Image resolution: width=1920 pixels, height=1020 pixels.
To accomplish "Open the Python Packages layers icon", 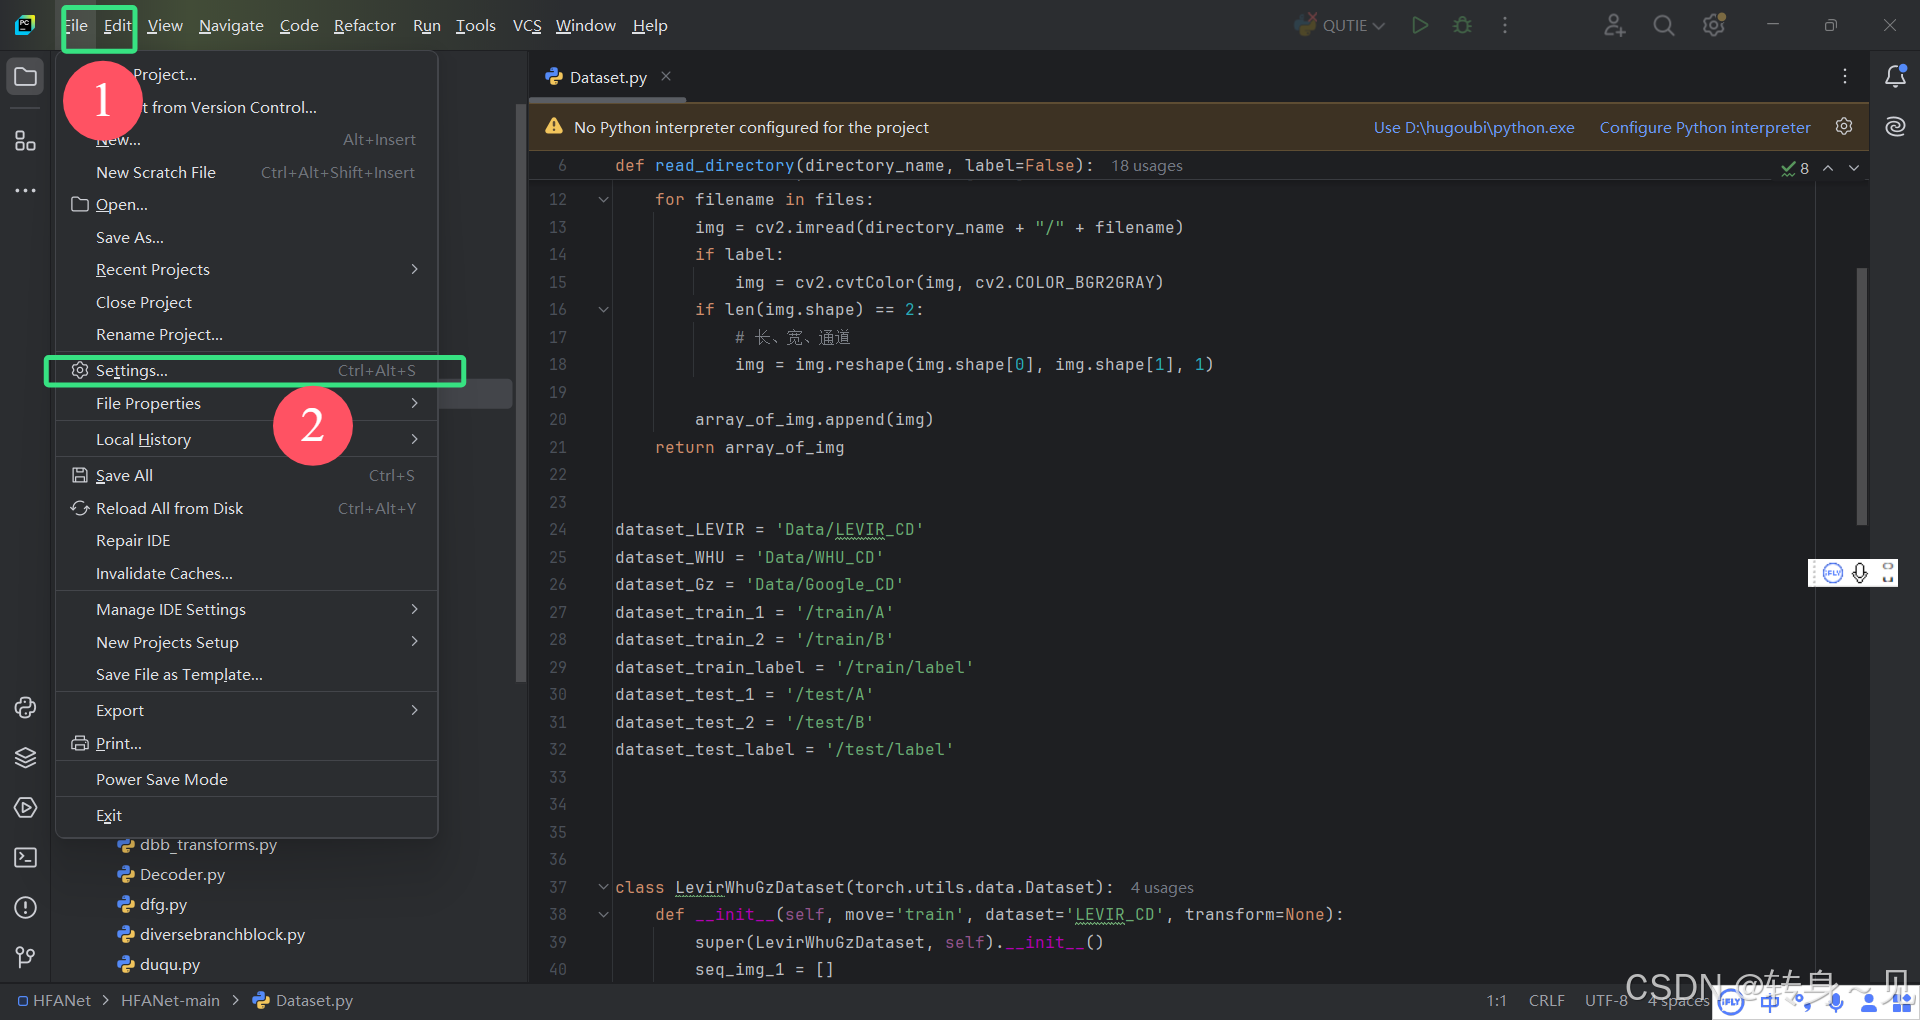I will [x=26, y=758].
